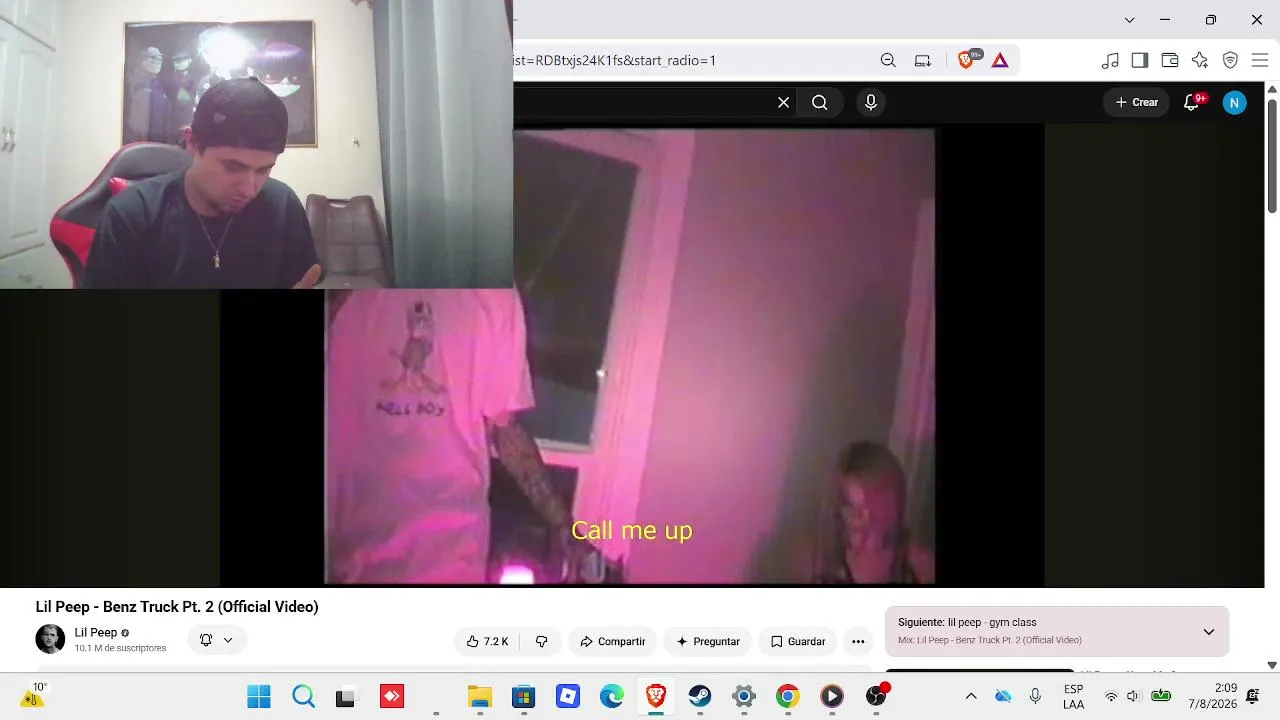Click the page vertical scrollbar thumb
1280x720 pixels.
tap(1272, 155)
